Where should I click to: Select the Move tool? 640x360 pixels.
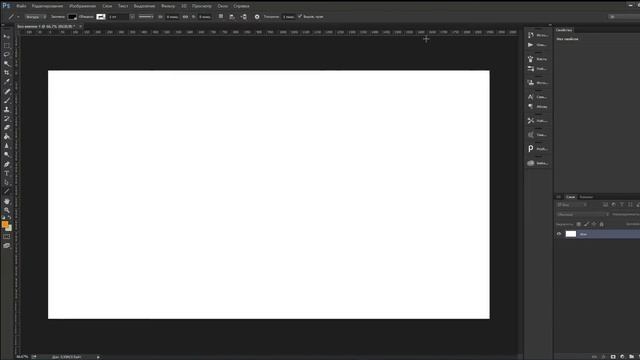(x=7, y=37)
